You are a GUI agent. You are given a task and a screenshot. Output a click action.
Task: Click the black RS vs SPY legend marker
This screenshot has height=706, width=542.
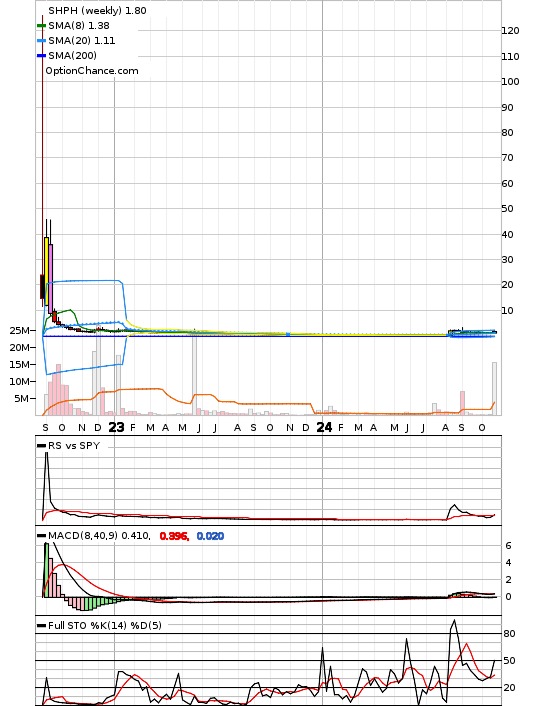point(41,446)
